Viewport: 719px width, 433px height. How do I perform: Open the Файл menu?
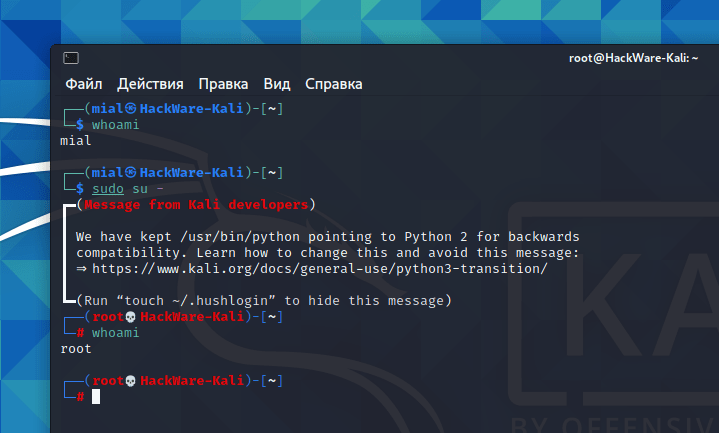coord(83,84)
